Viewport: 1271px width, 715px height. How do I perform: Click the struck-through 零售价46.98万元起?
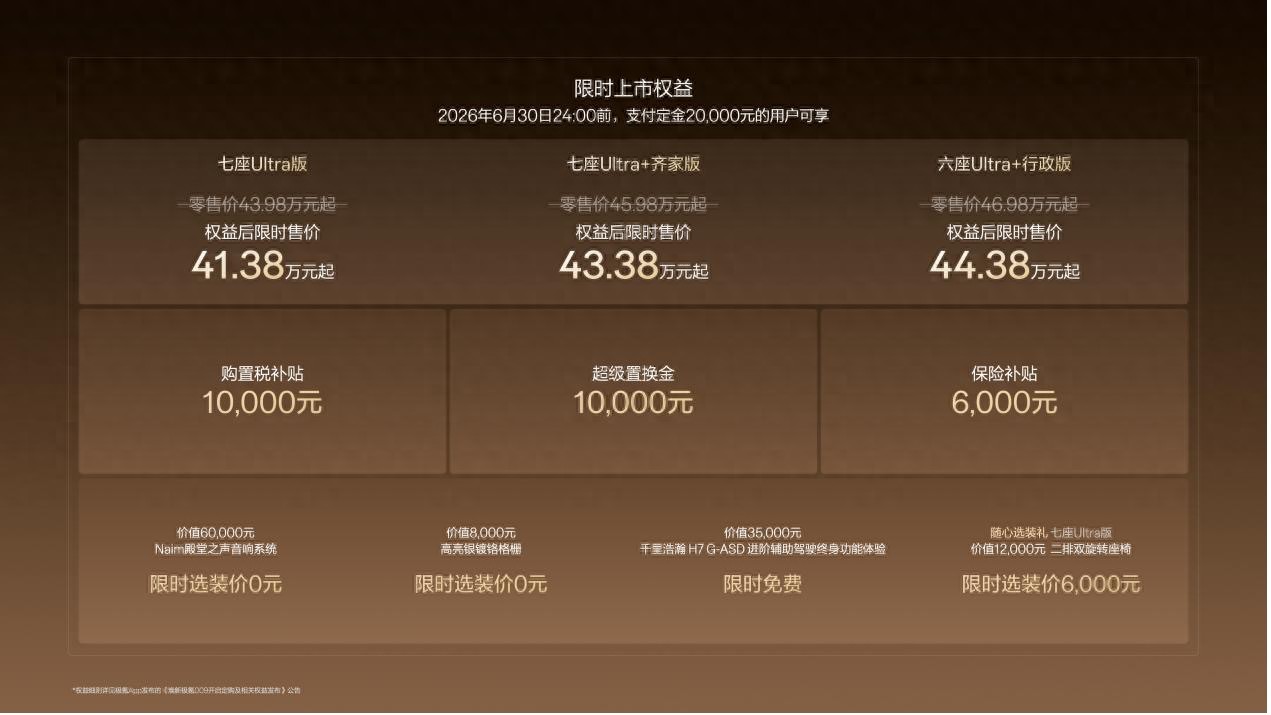1004,205
